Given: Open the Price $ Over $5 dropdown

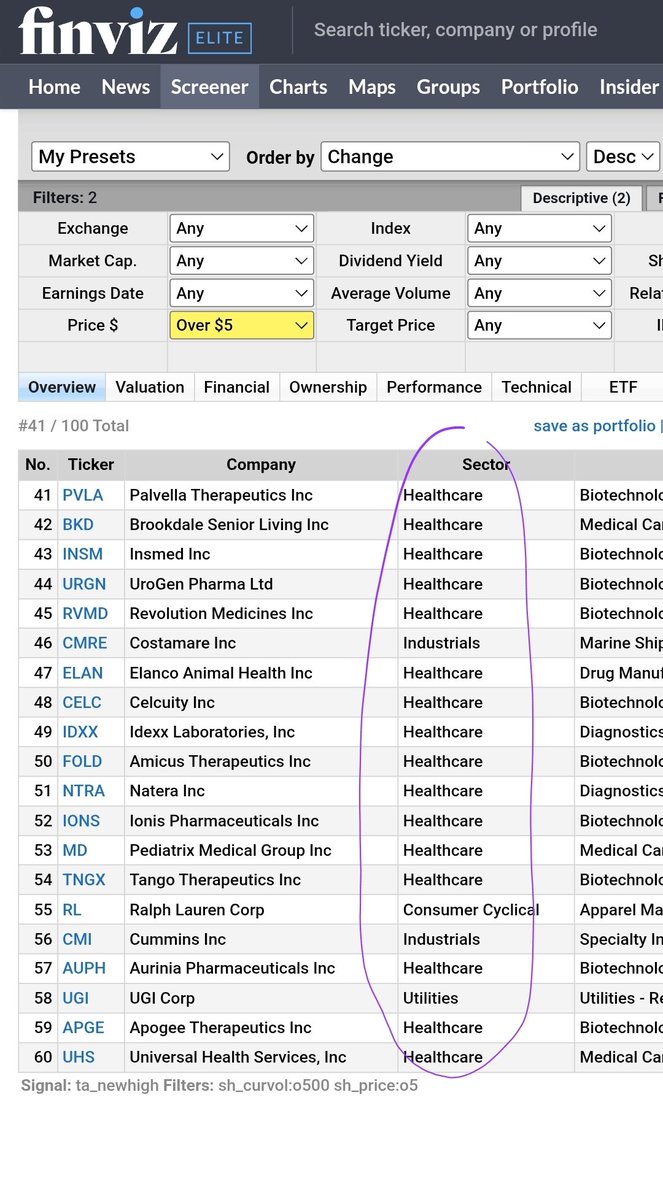Looking at the screenshot, I should click(241, 325).
